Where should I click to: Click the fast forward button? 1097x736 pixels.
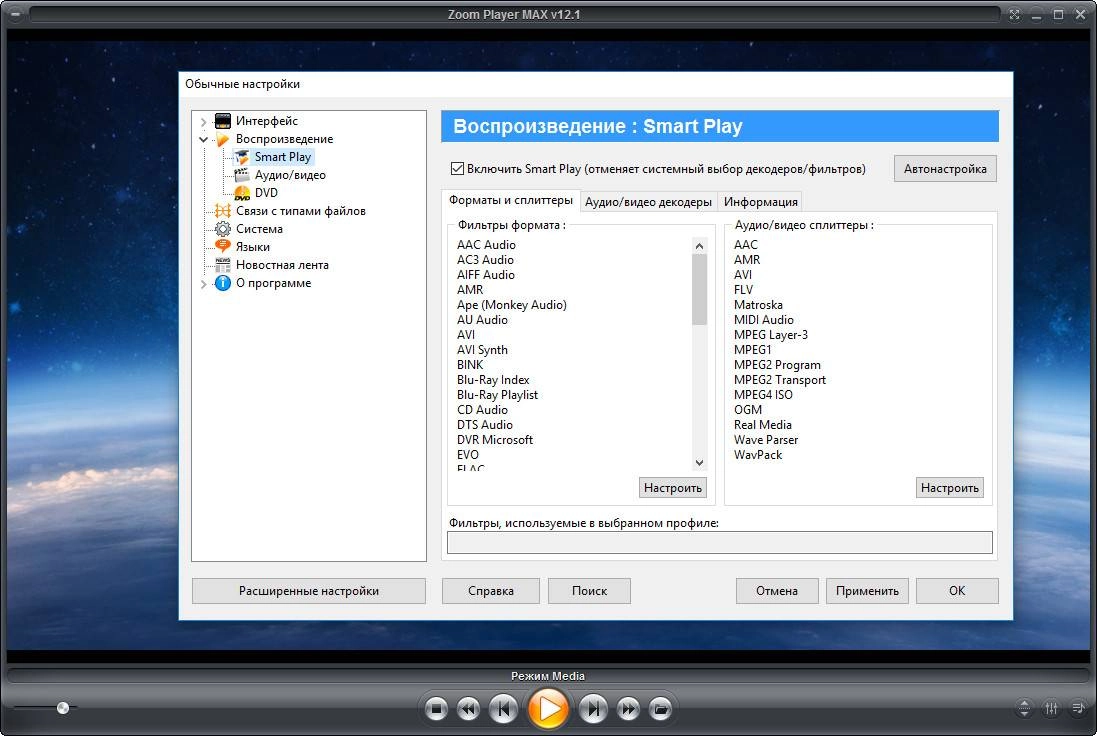tap(628, 709)
